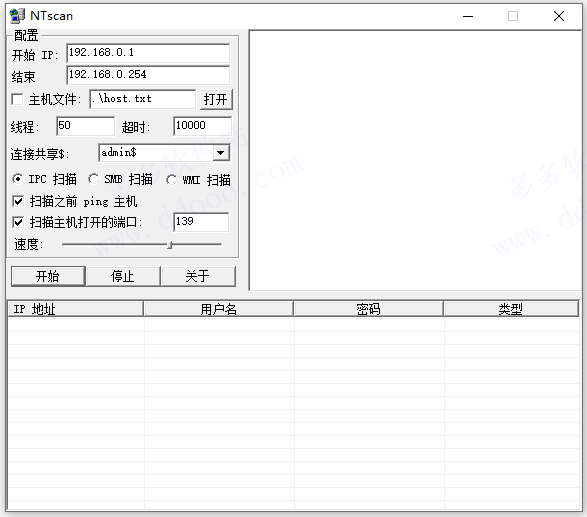This screenshot has width=587, height=517.
Task: Click the admin$ text in the share combo box
Action: pyautogui.click(x=119, y=152)
